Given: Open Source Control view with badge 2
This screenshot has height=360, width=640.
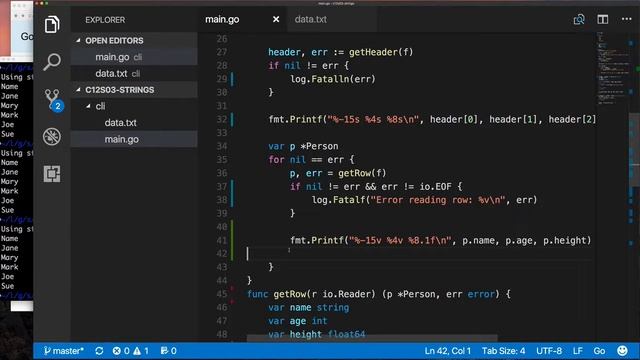Looking at the screenshot, I should click(x=53, y=100).
